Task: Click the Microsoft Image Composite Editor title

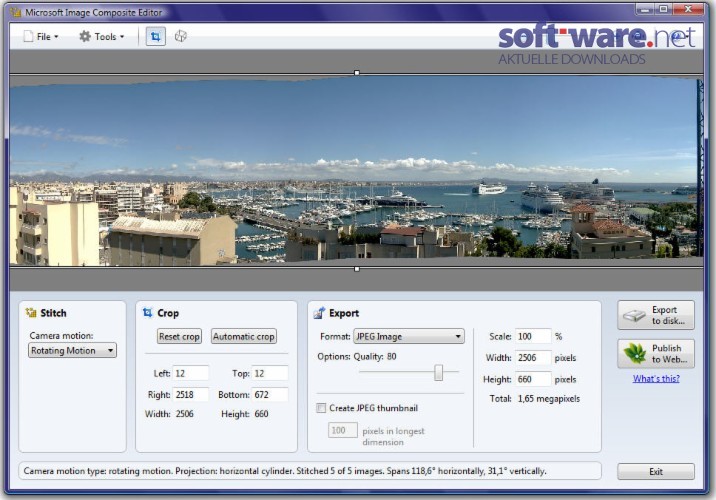Action: click(94, 12)
